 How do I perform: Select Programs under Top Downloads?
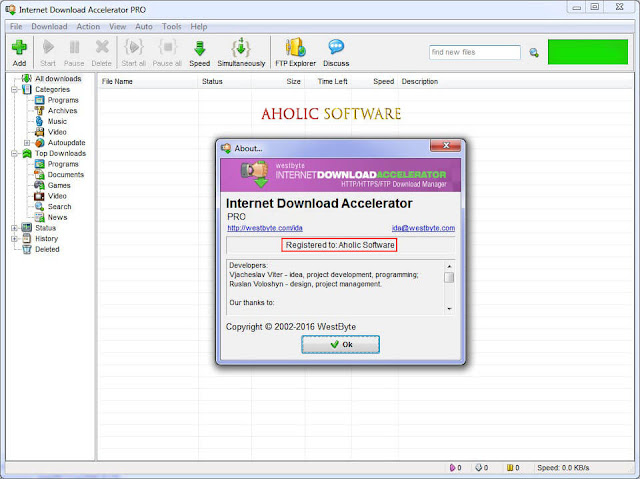pos(63,164)
